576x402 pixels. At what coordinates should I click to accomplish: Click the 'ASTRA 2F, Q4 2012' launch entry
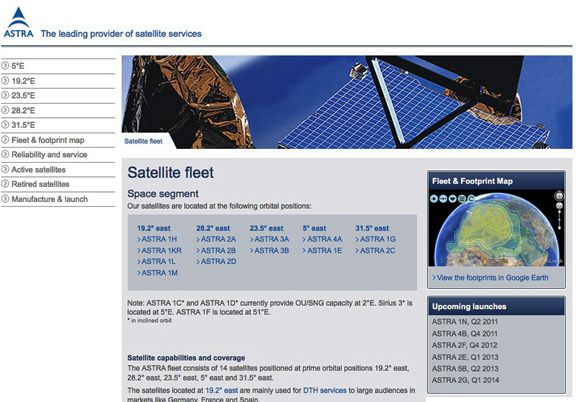pos(465,345)
